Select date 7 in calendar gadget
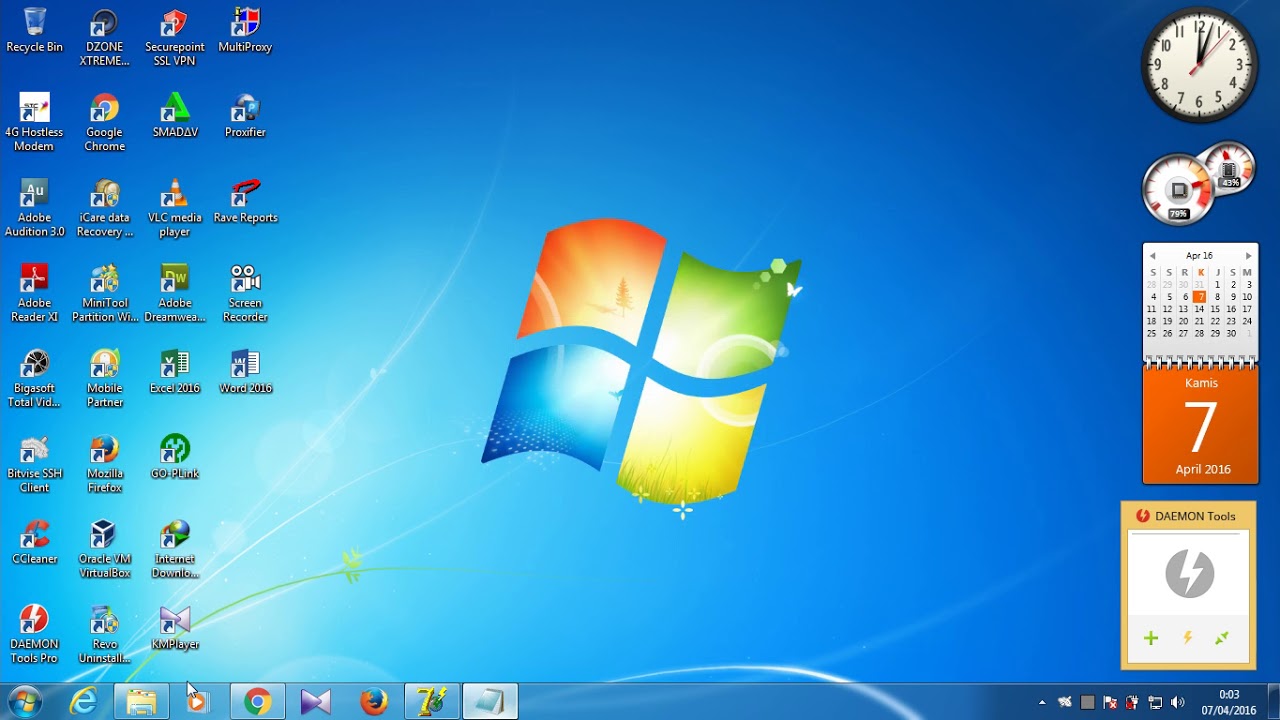 1199,297
